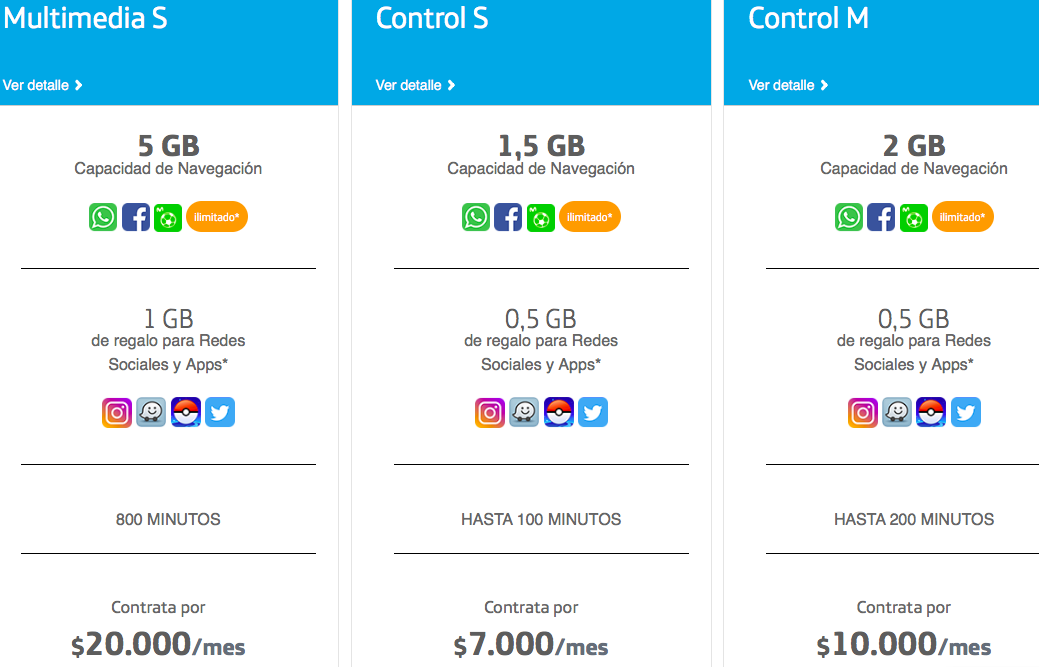
Task: Expand Ver detalle for Multimedia S
Action: [43, 85]
